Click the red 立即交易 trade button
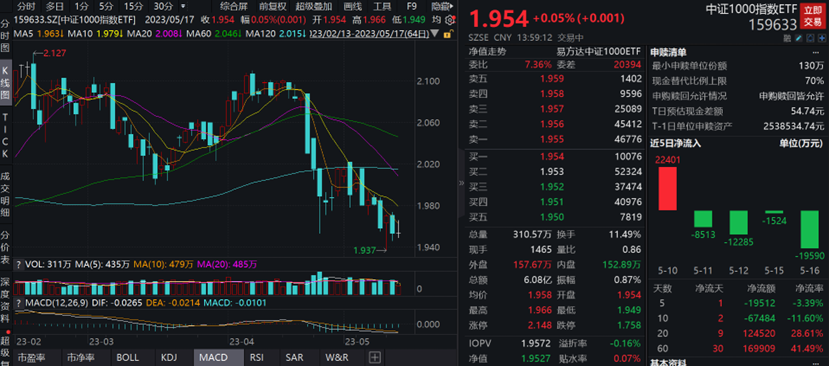This screenshot has height=366, width=829. [x=814, y=16]
